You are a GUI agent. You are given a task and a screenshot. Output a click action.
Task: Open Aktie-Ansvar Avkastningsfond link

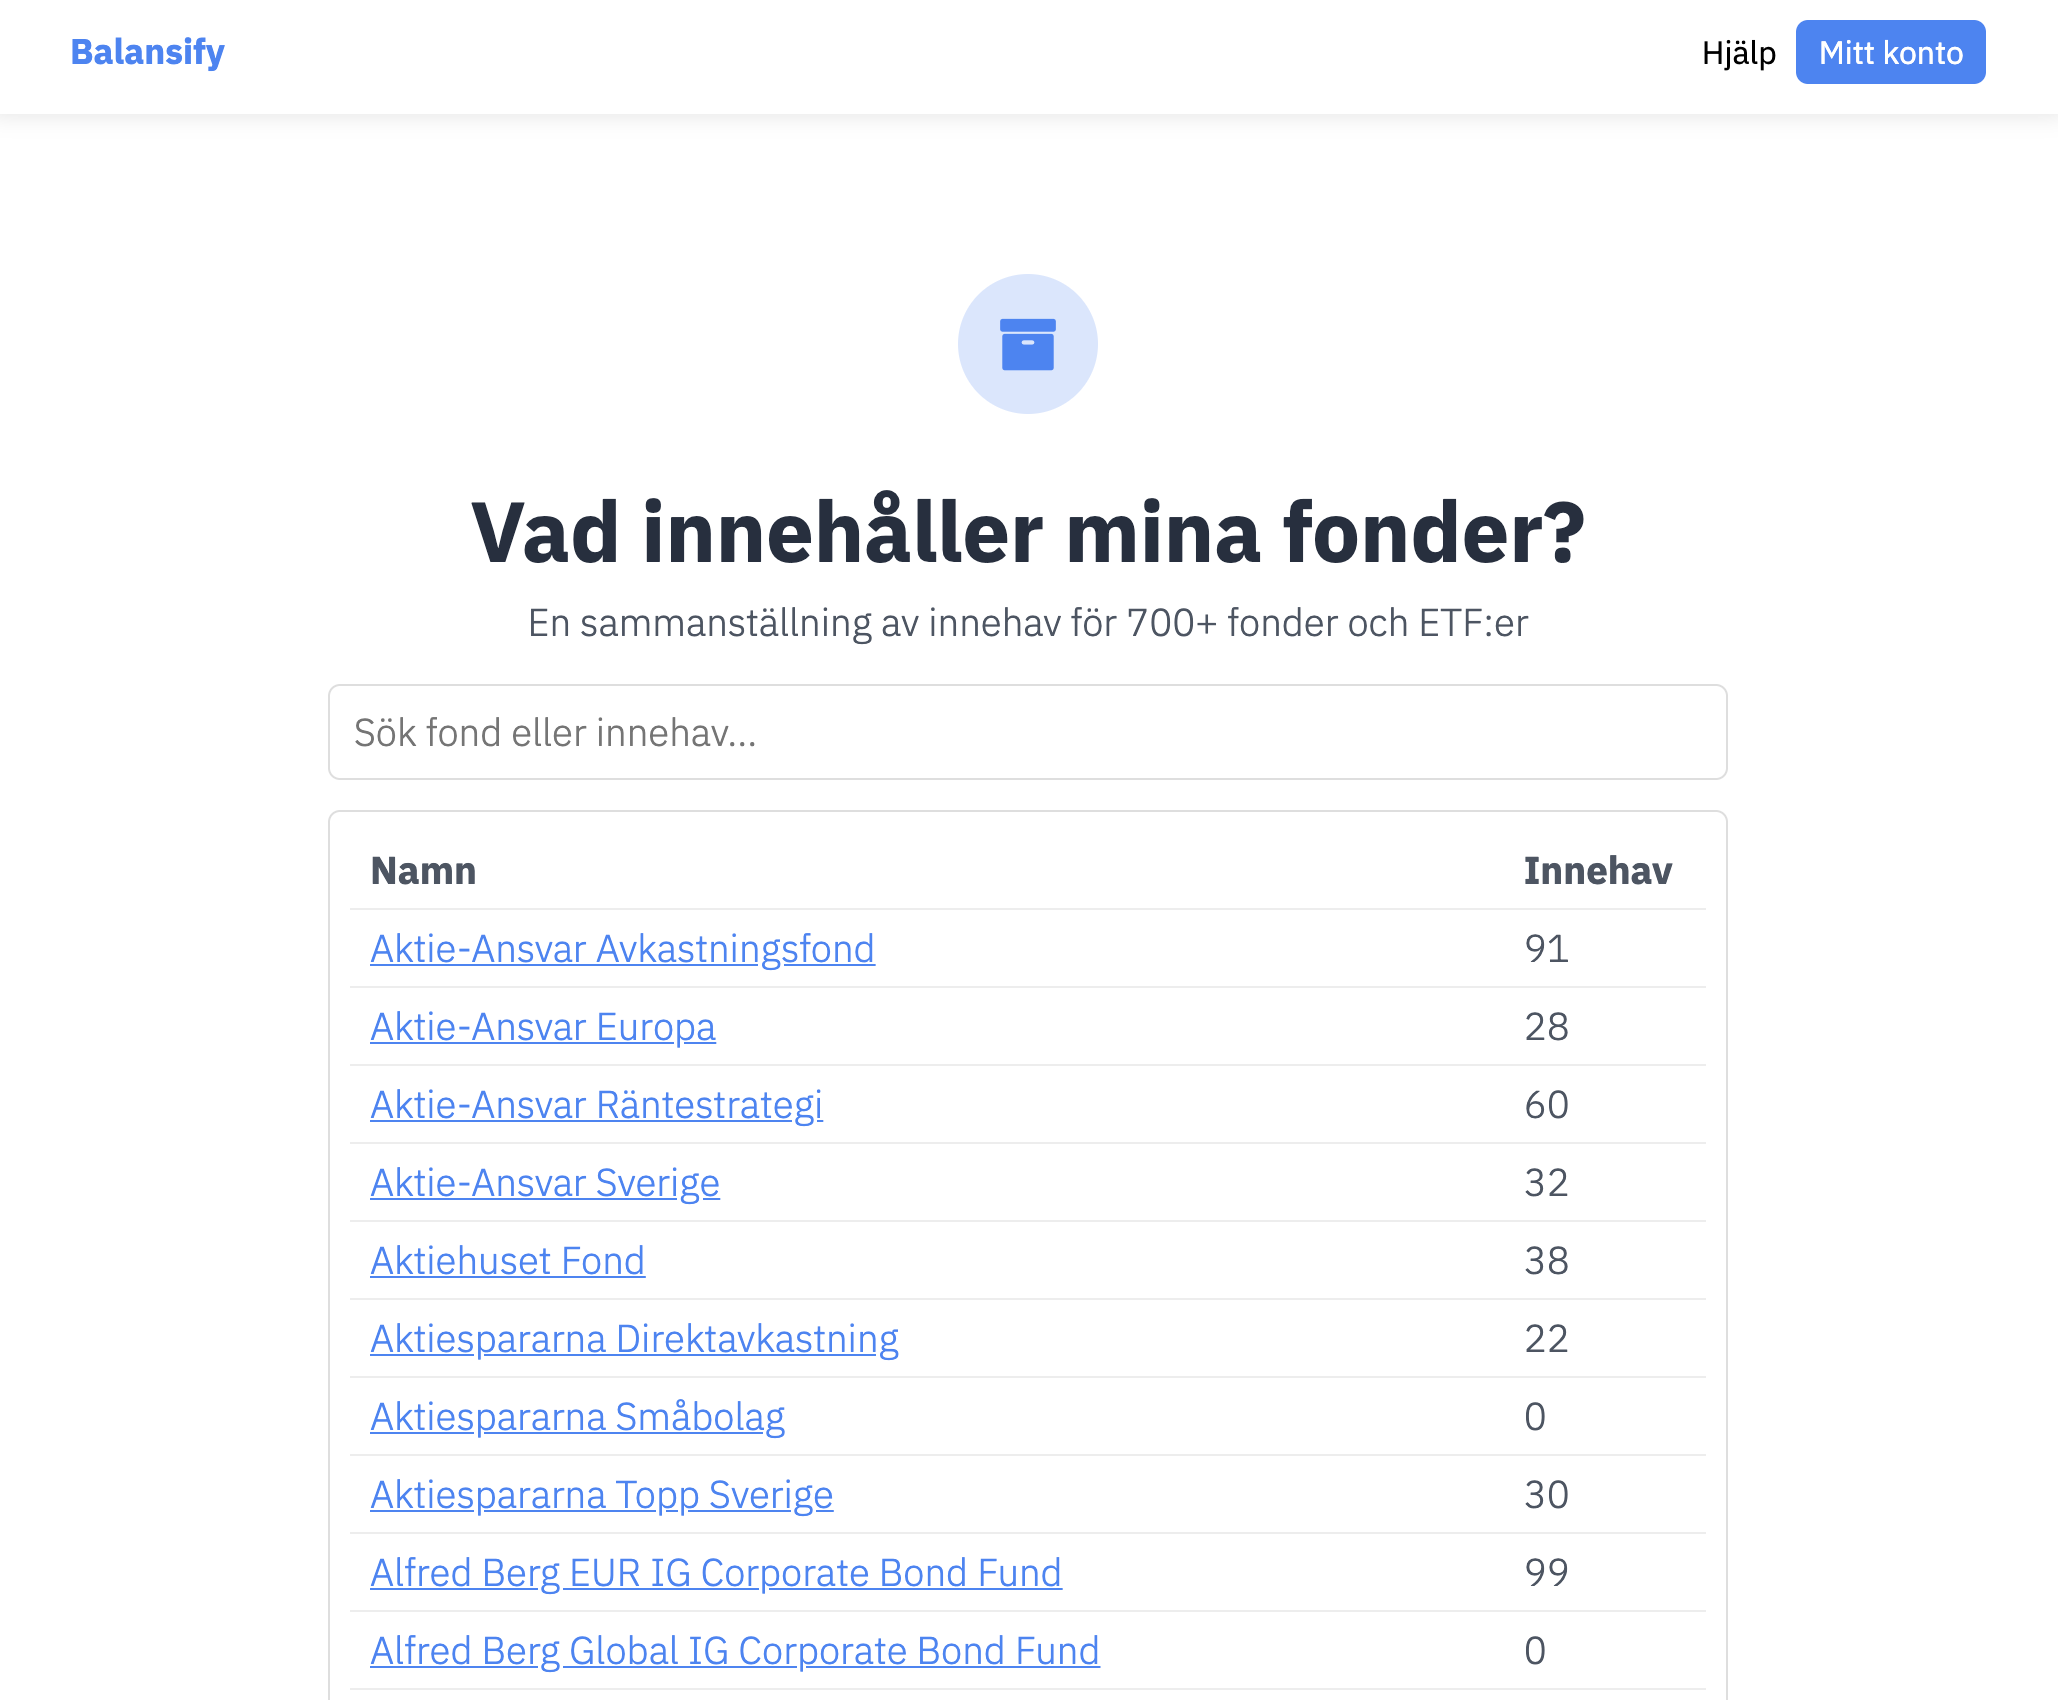coord(622,949)
